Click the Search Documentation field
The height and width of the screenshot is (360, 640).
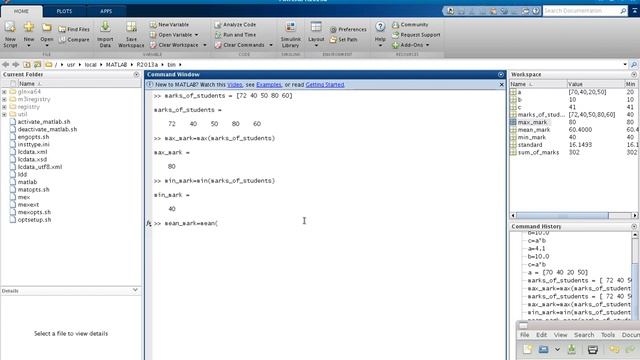[x=580, y=11]
